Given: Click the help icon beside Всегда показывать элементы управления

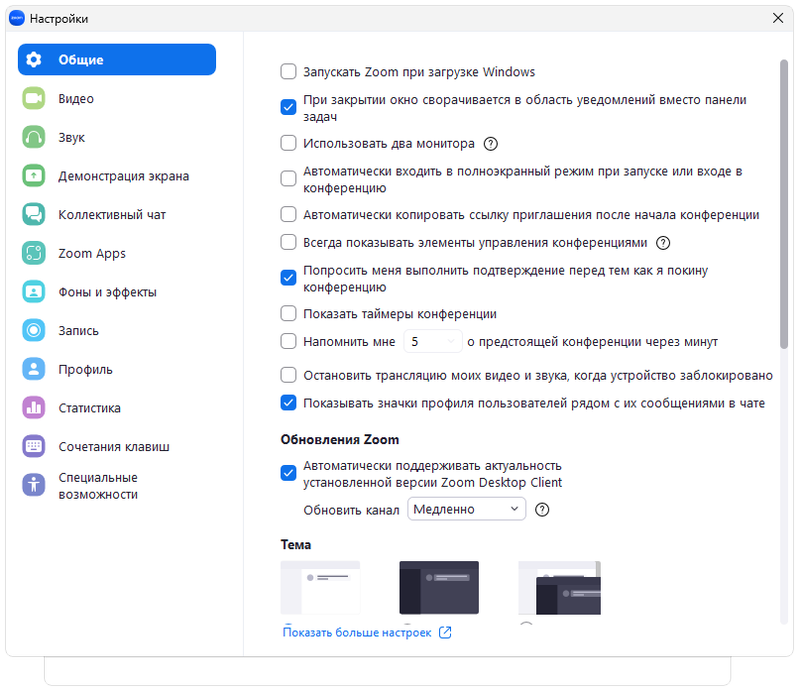Looking at the screenshot, I should tap(663, 243).
